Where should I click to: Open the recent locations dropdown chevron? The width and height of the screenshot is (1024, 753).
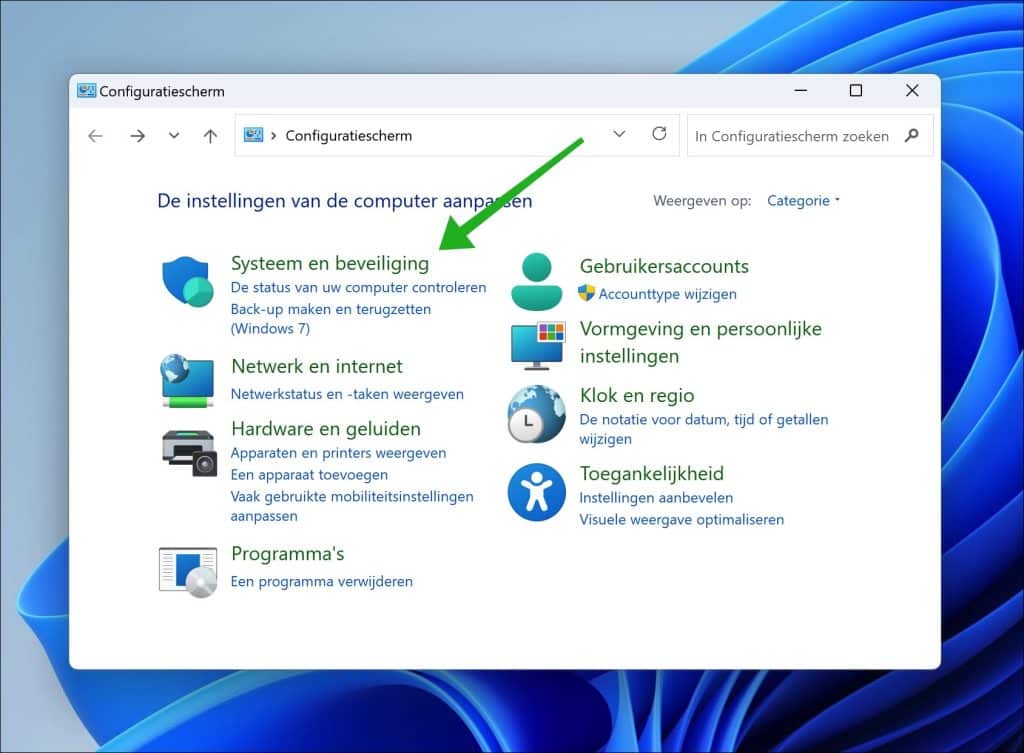coord(174,136)
